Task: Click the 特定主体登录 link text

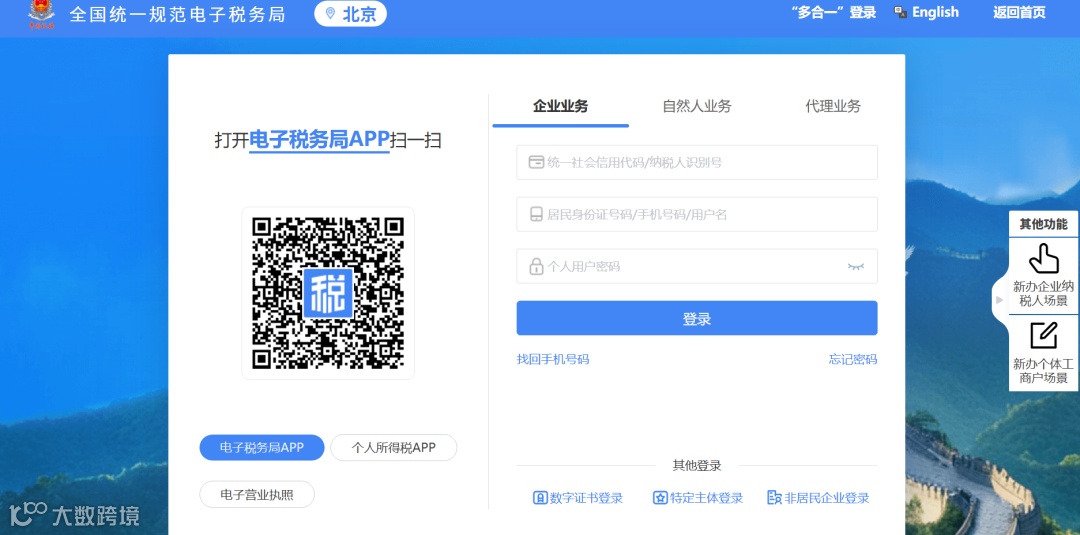Action: tap(707, 498)
